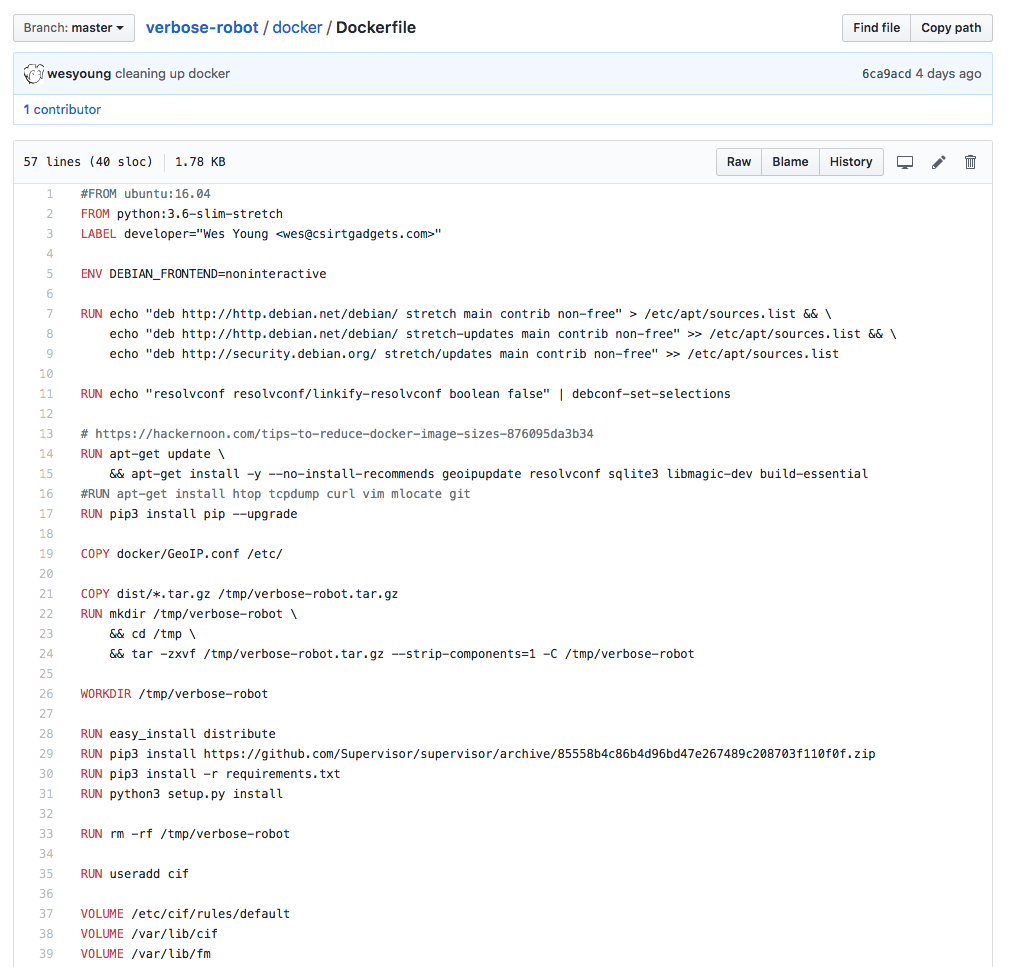Click the Supervisor archive zip URL line
1010x967 pixels.
(x=478, y=754)
